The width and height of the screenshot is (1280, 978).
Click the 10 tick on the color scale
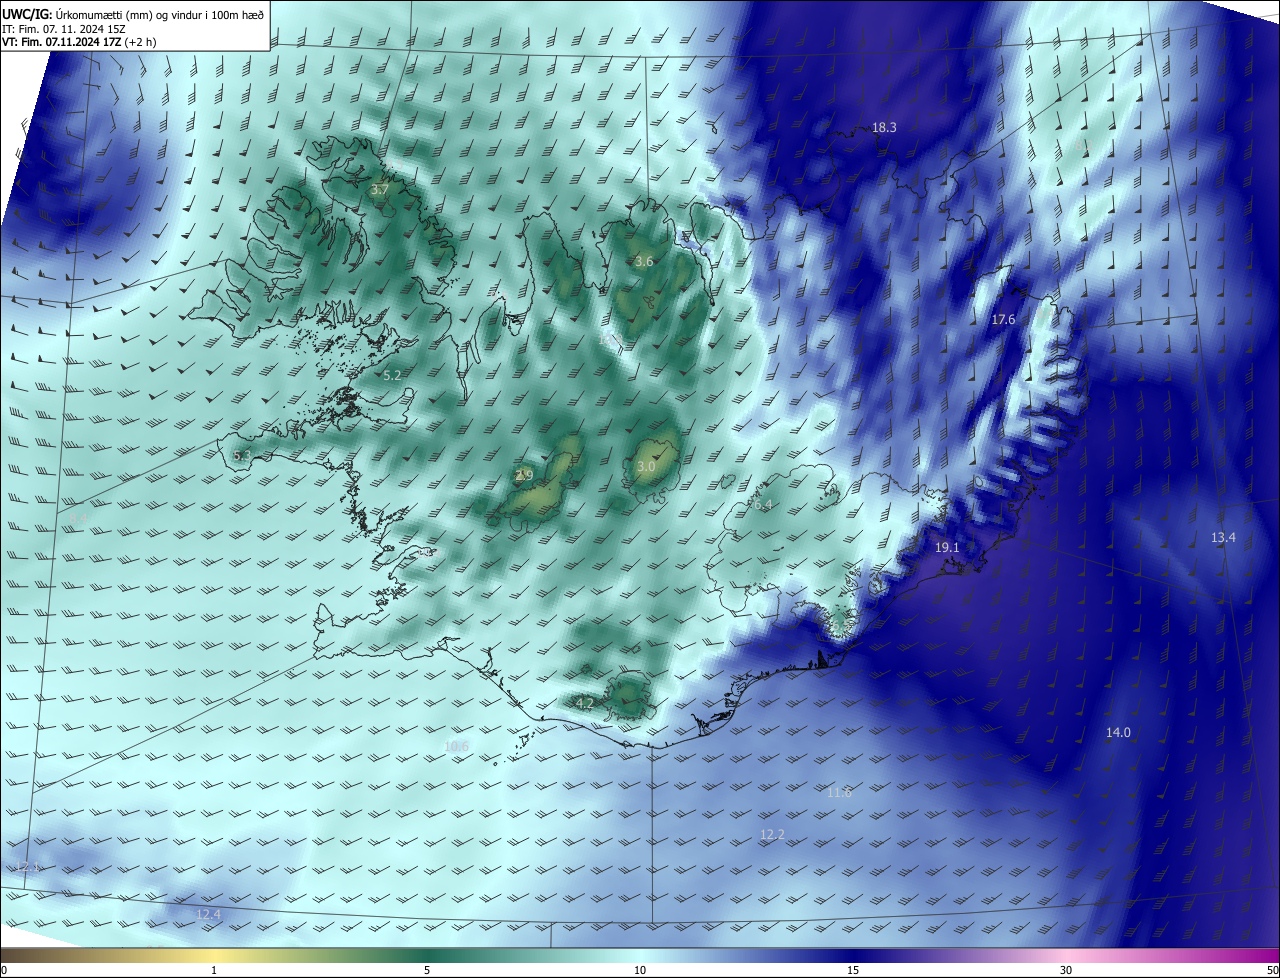(x=640, y=970)
